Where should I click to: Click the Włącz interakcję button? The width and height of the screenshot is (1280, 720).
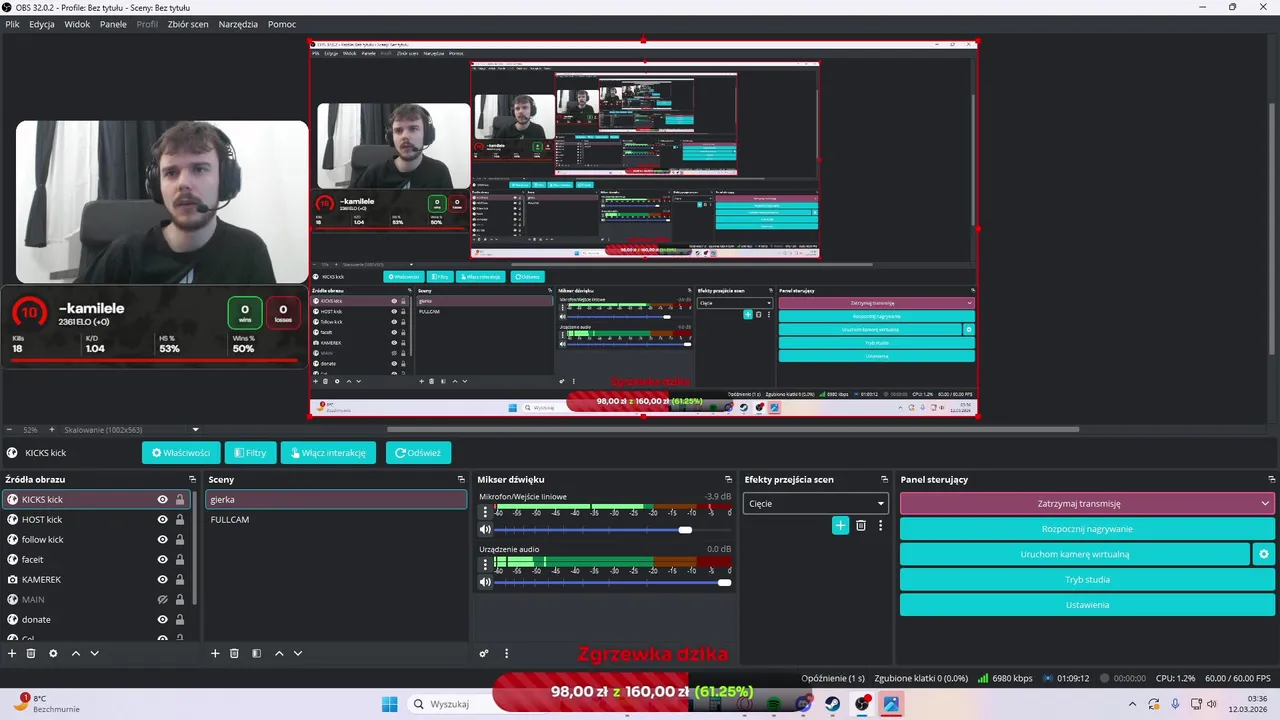[328, 452]
